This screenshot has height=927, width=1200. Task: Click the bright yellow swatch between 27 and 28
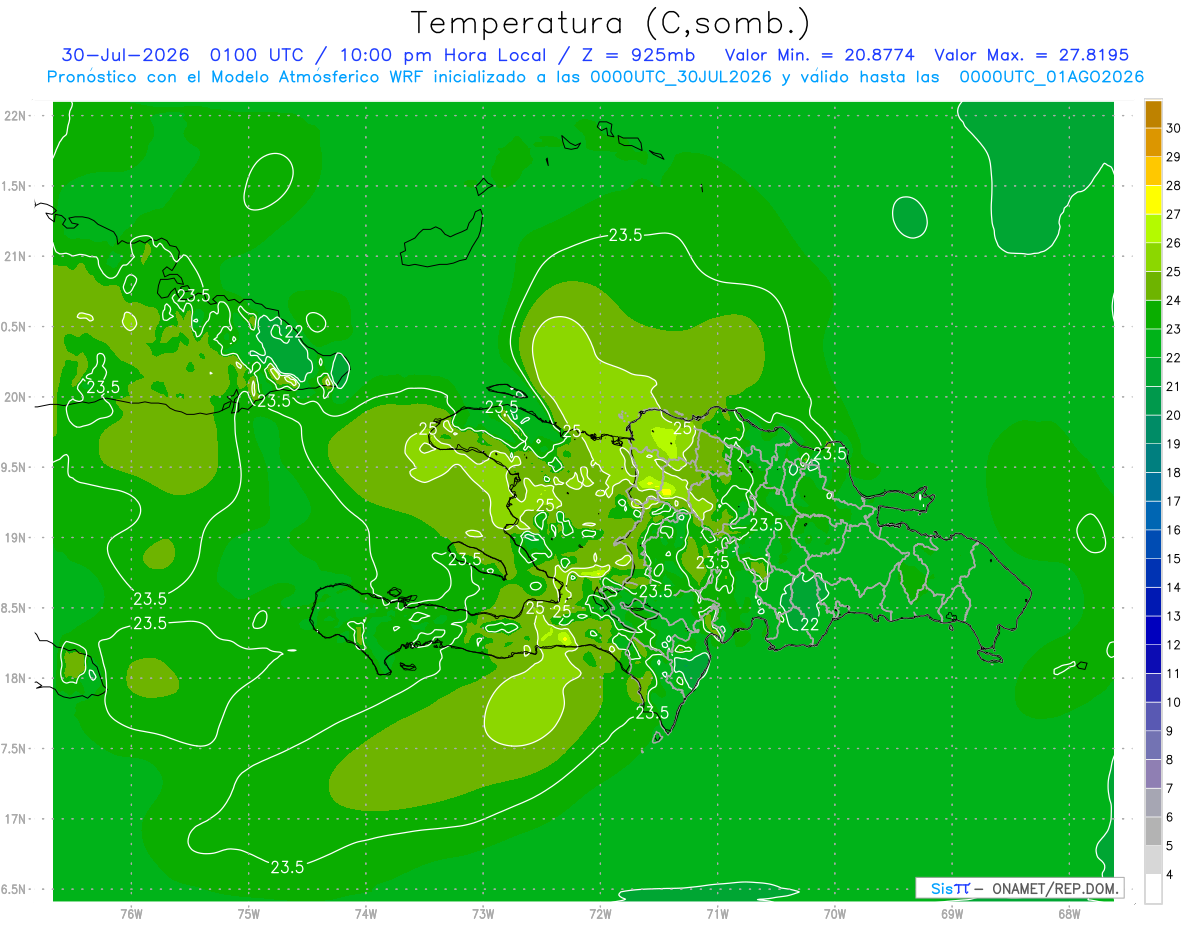coord(1153,200)
